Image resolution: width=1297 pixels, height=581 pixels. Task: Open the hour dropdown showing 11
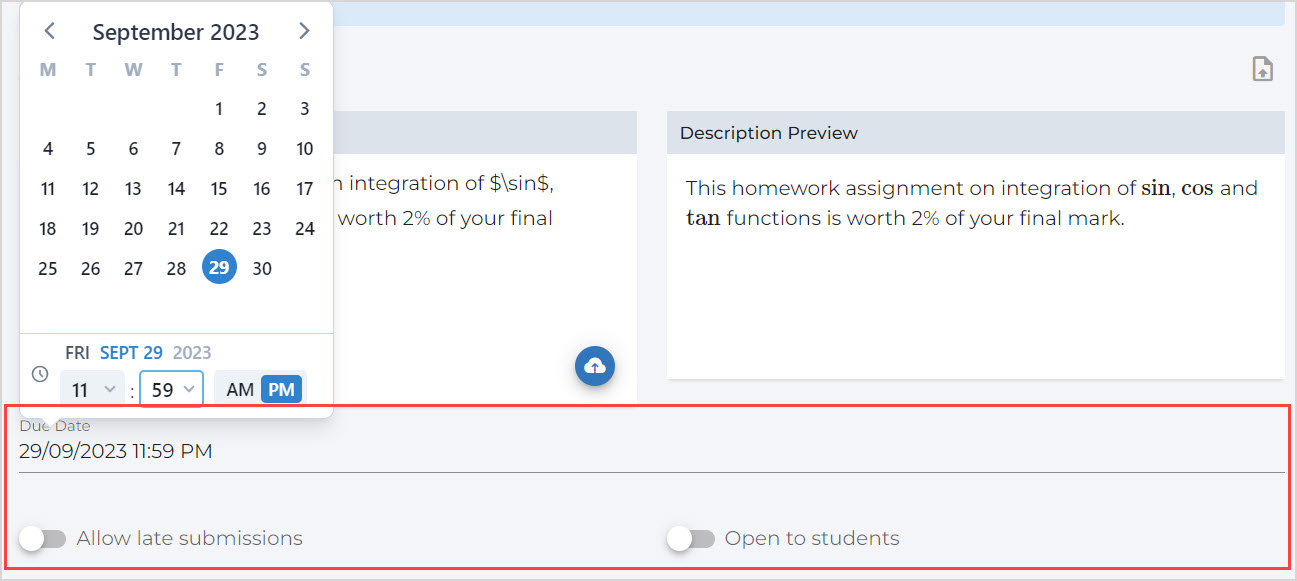[x=93, y=390]
